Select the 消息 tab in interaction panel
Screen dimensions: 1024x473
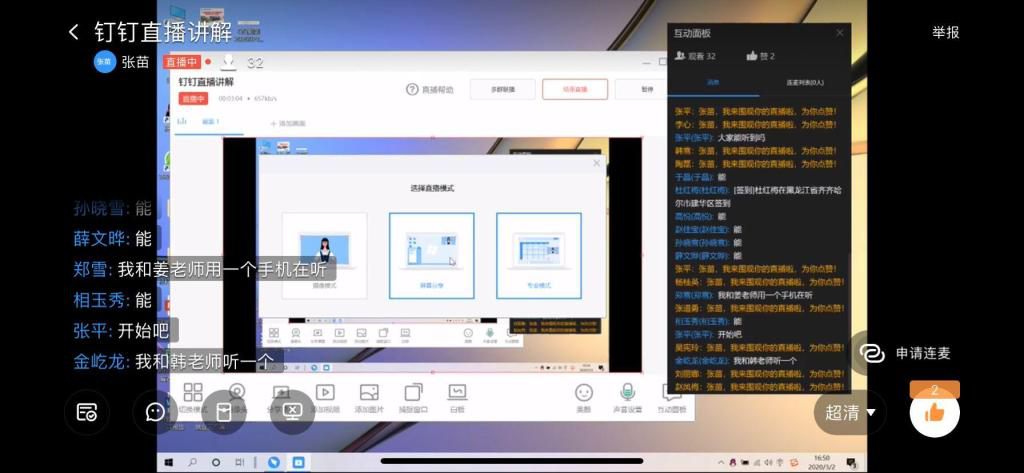coord(713,82)
